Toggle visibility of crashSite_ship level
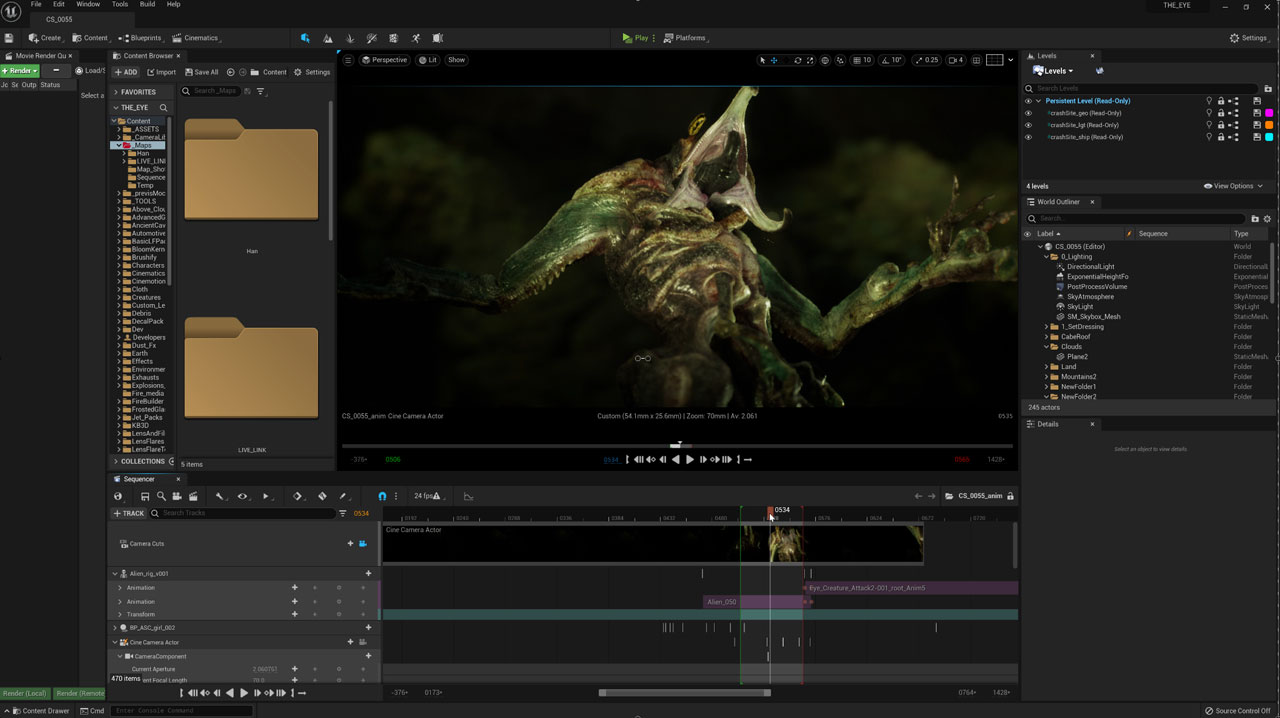 [x=1028, y=137]
